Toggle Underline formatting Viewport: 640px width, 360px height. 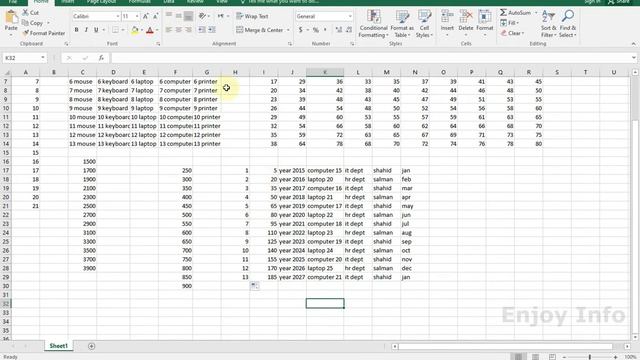pyautogui.click(x=96, y=30)
